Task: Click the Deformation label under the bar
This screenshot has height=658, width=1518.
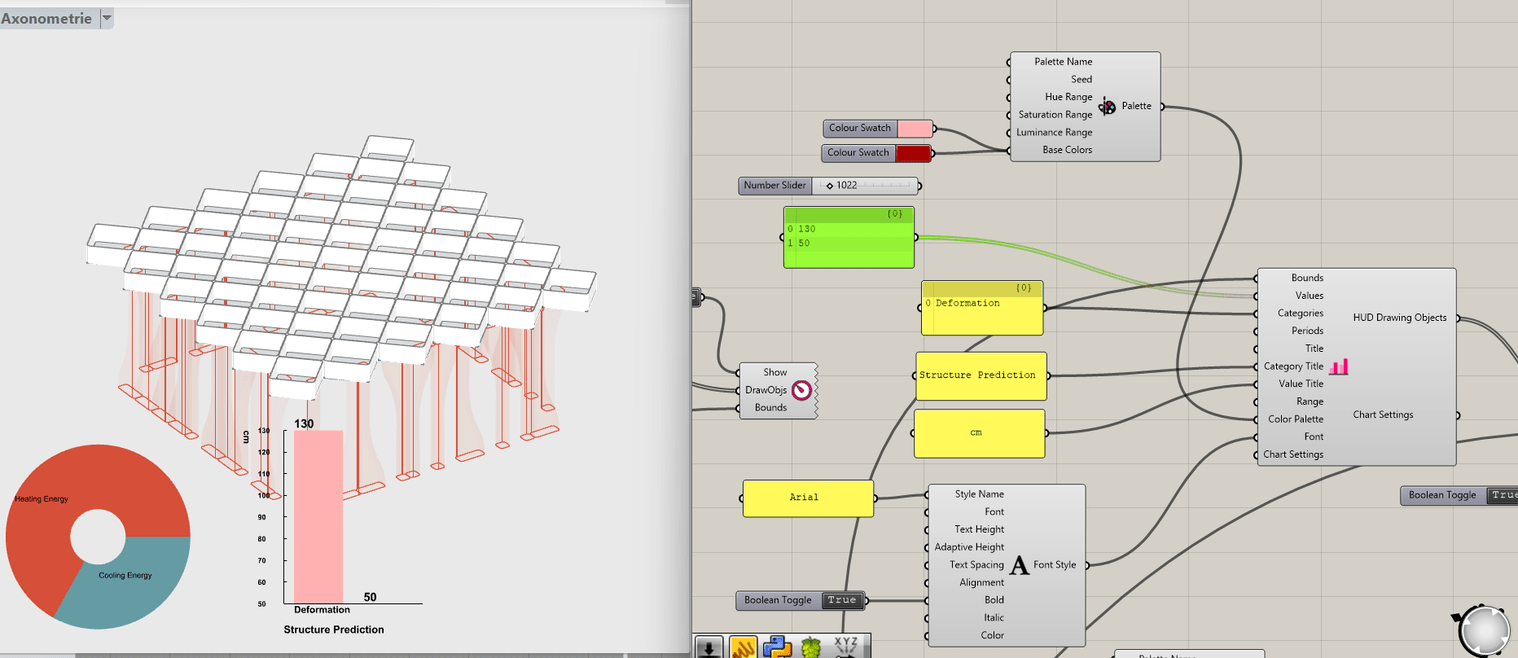Action: pos(322,610)
